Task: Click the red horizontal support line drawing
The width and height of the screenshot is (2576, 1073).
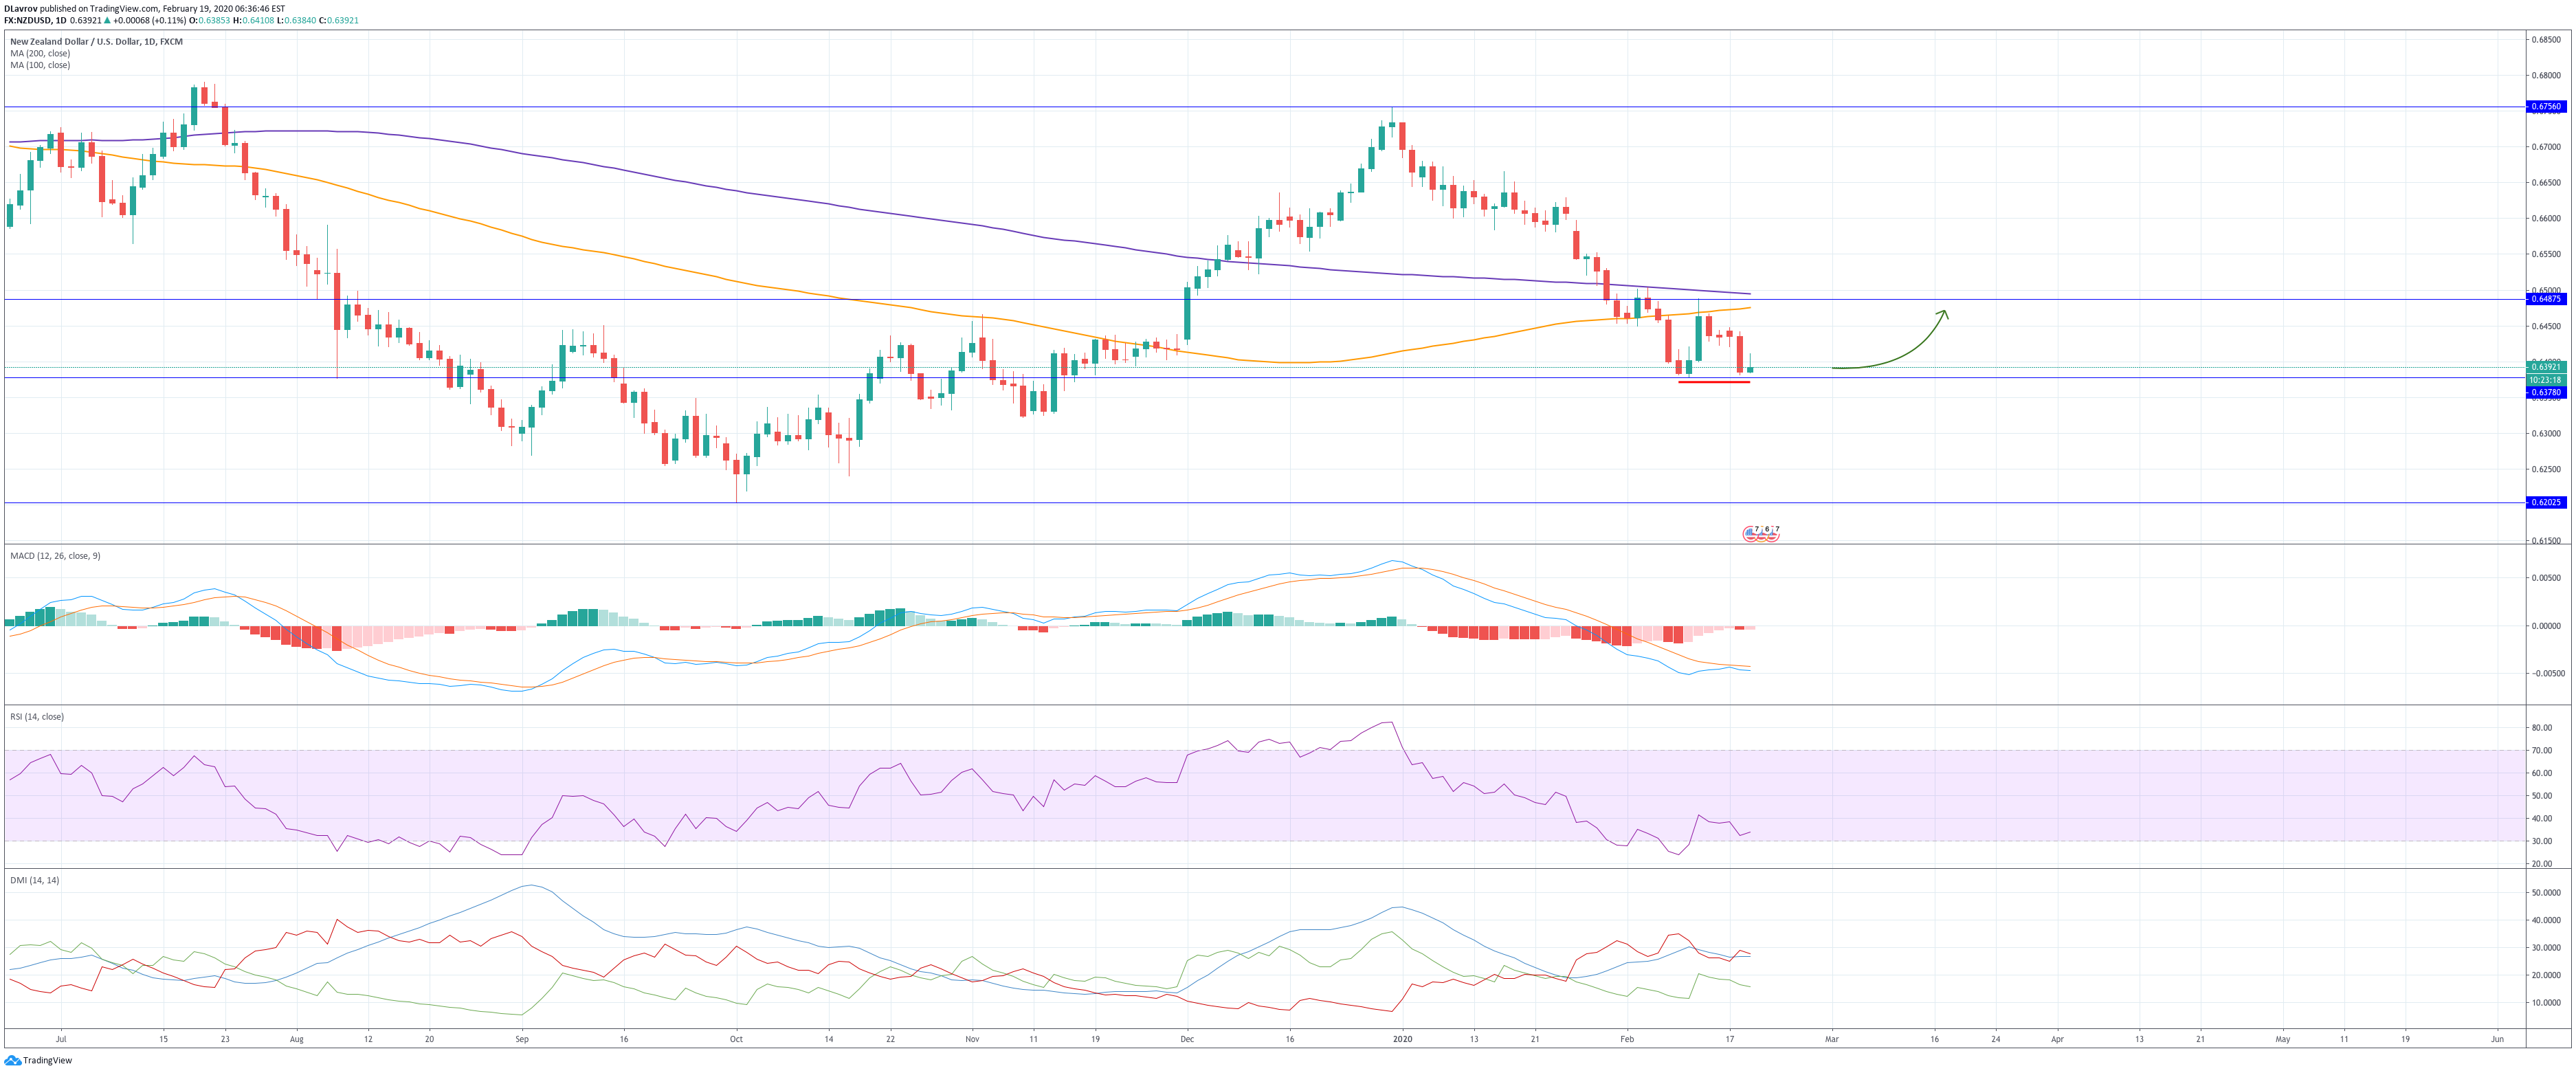Action: (1713, 382)
